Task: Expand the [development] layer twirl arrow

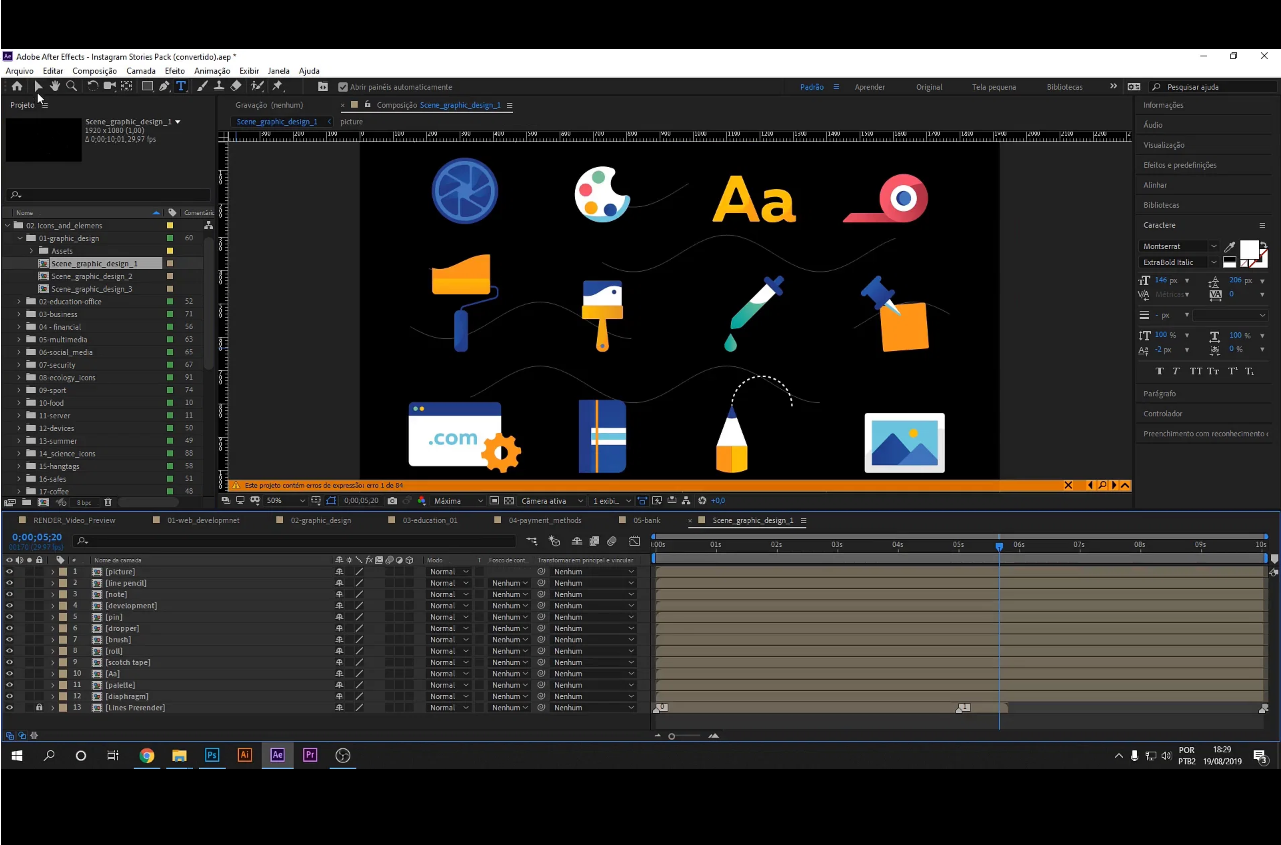Action: (x=53, y=605)
